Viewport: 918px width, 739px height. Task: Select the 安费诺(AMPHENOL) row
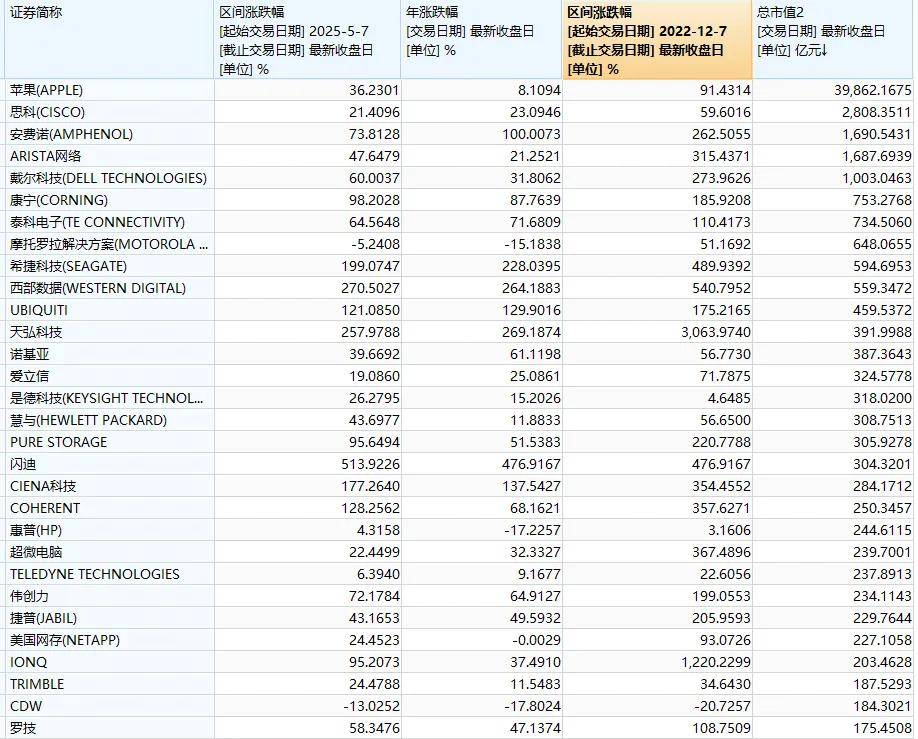pyautogui.click(x=71, y=134)
